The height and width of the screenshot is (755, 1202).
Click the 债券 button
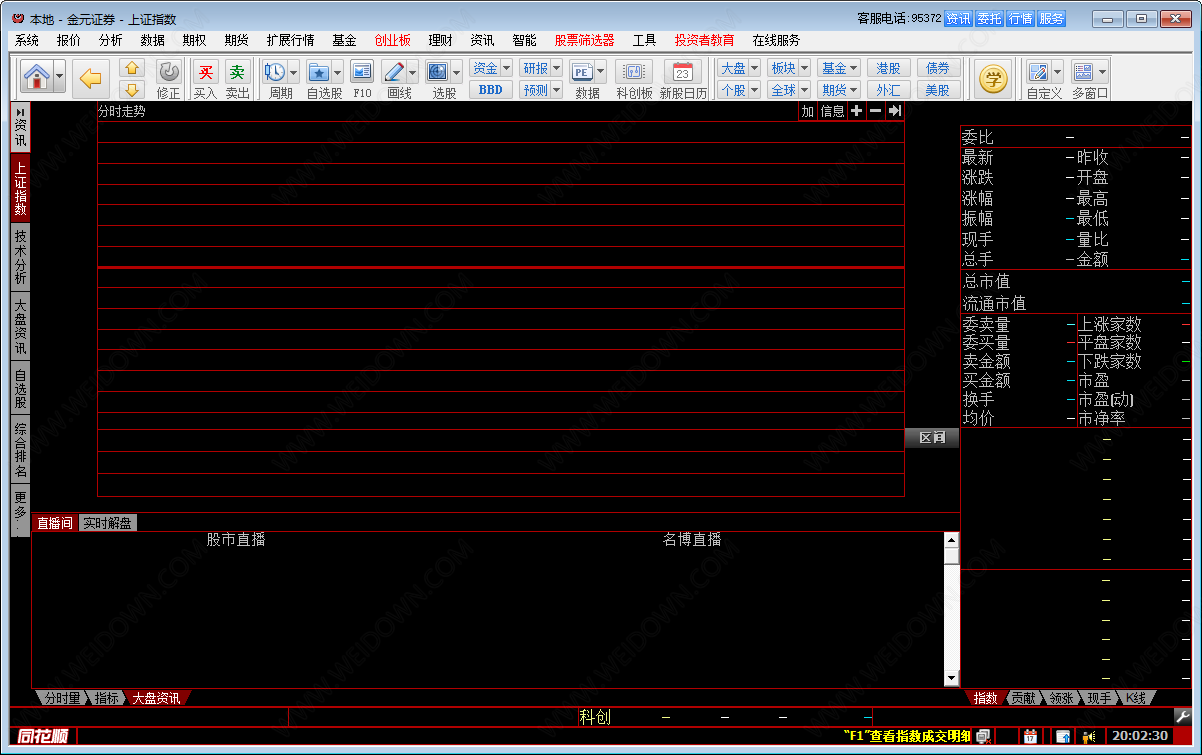click(x=938, y=68)
